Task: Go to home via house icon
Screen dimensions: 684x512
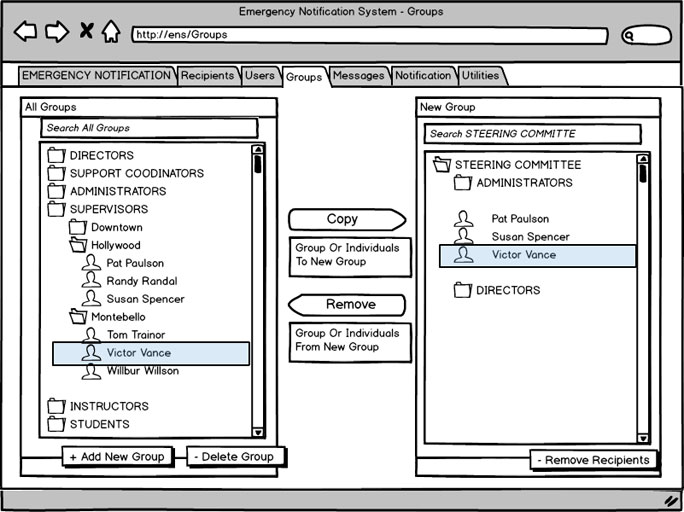Action: point(111,32)
